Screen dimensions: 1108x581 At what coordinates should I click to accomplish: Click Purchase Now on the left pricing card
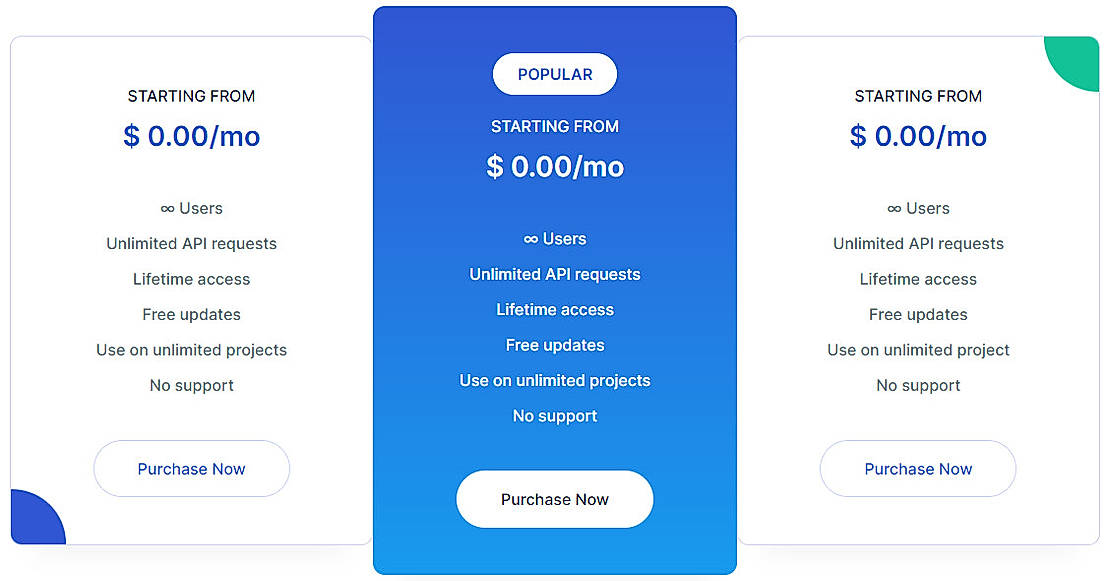(x=191, y=468)
